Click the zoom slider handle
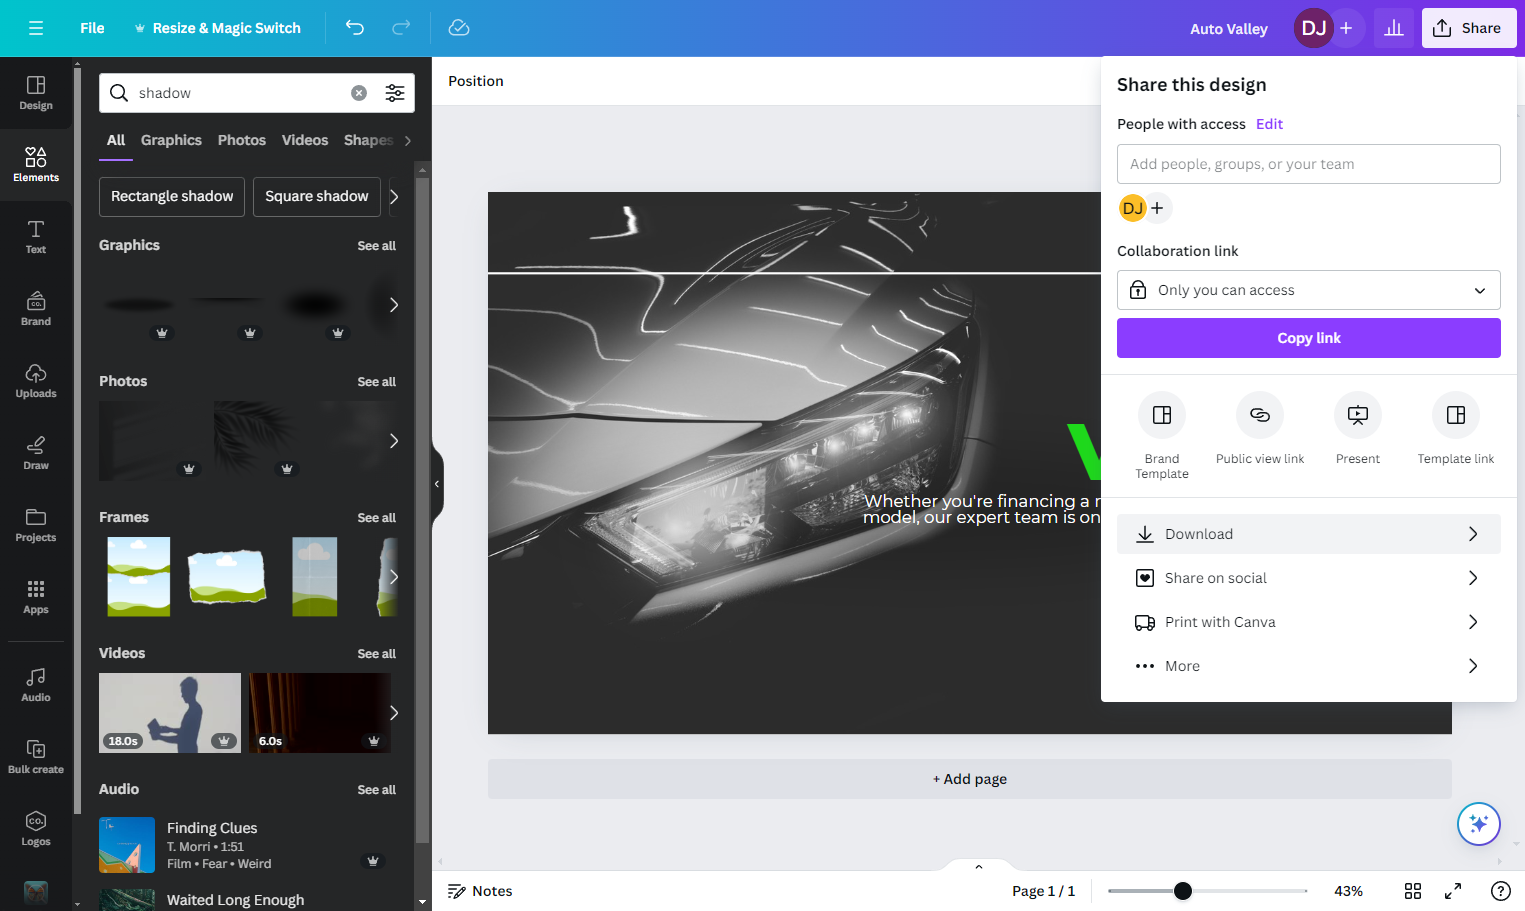The width and height of the screenshot is (1525, 911). click(x=1183, y=891)
